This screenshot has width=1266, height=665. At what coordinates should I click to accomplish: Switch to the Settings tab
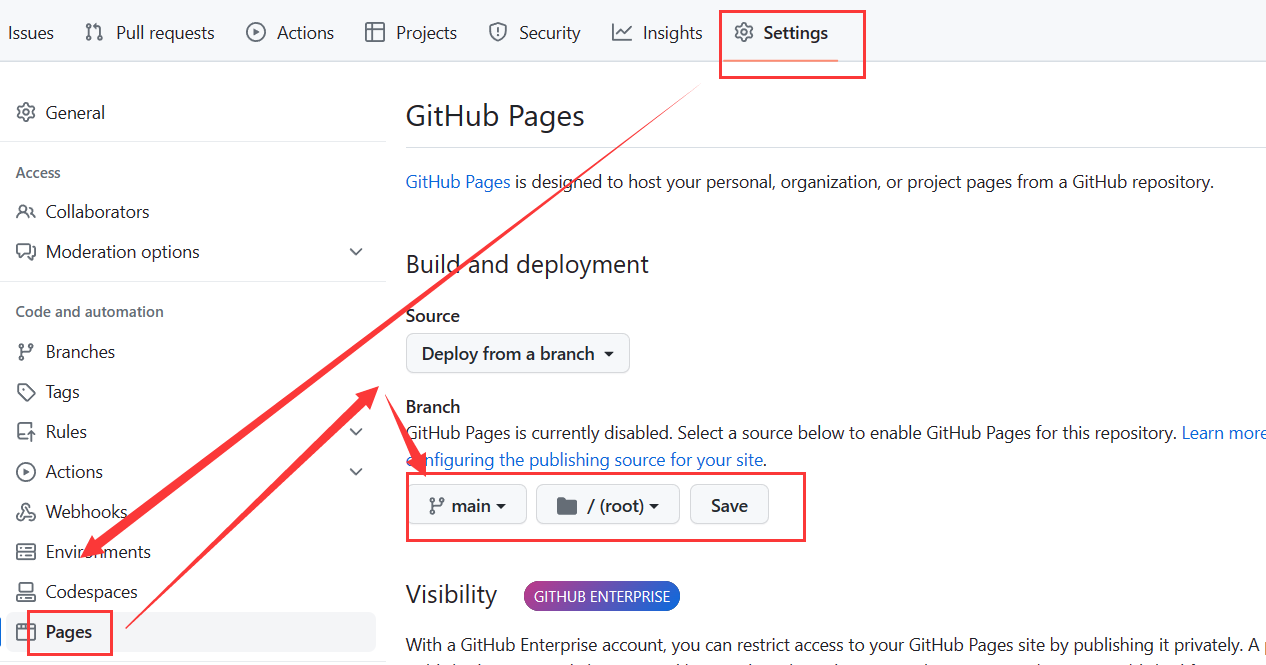pyautogui.click(x=781, y=33)
